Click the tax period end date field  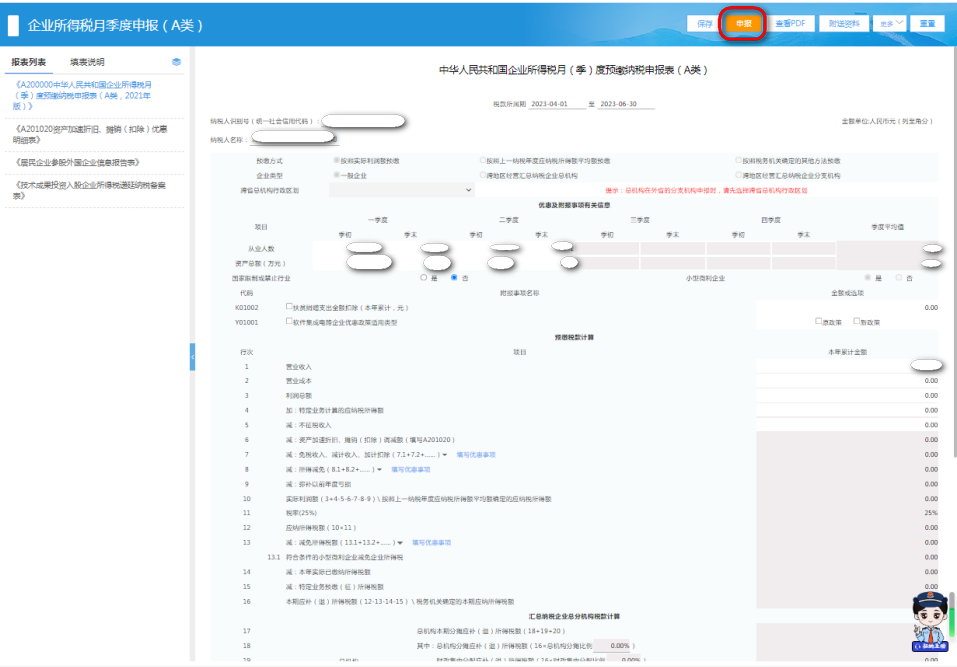click(626, 104)
